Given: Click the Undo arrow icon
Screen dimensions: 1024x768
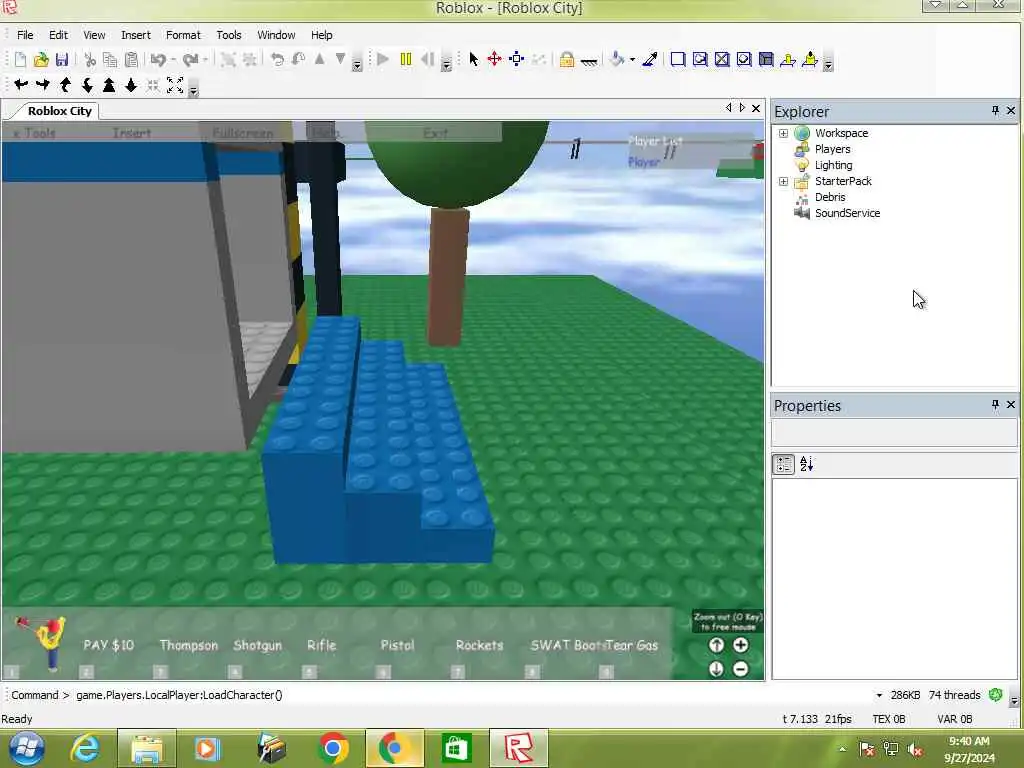Looking at the screenshot, I should [158, 60].
